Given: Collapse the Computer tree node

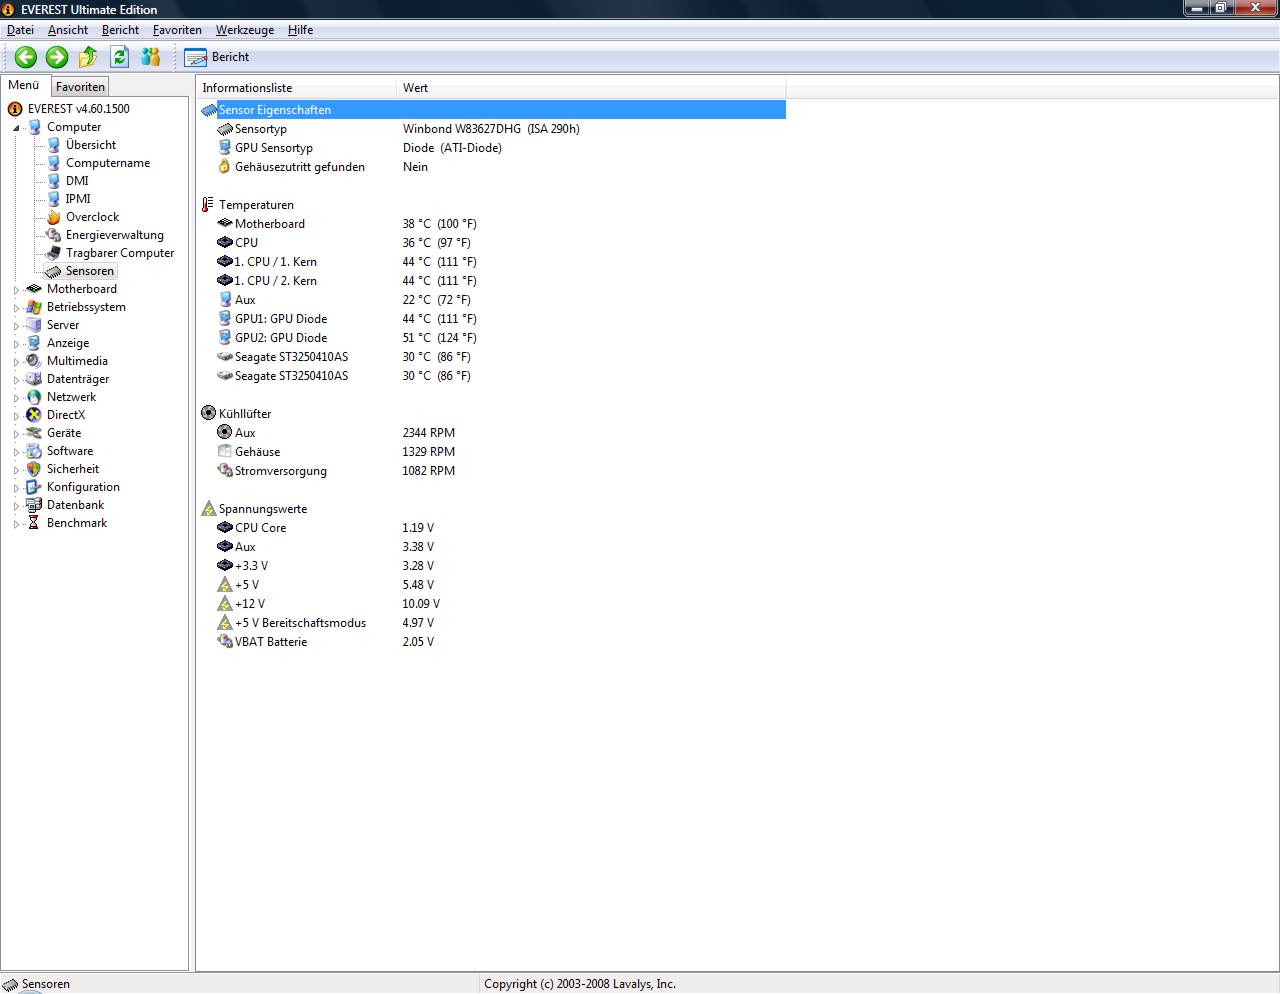Looking at the screenshot, I should click(16, 128).
